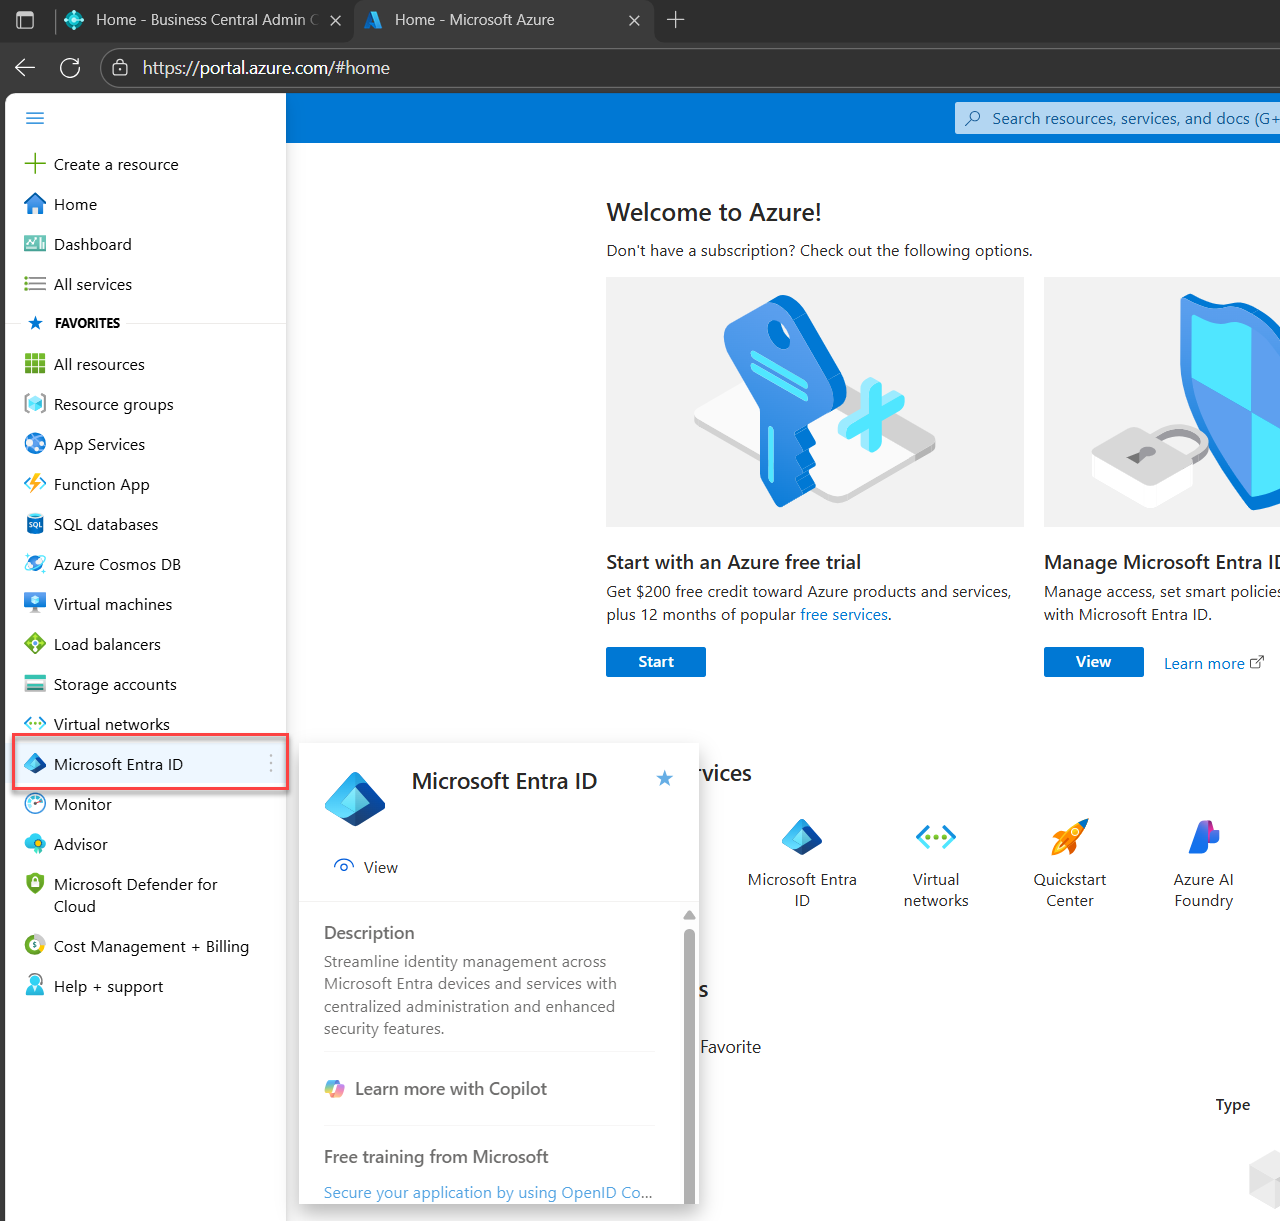Click Learn more with Copilot

click(x=436, y=1089)
